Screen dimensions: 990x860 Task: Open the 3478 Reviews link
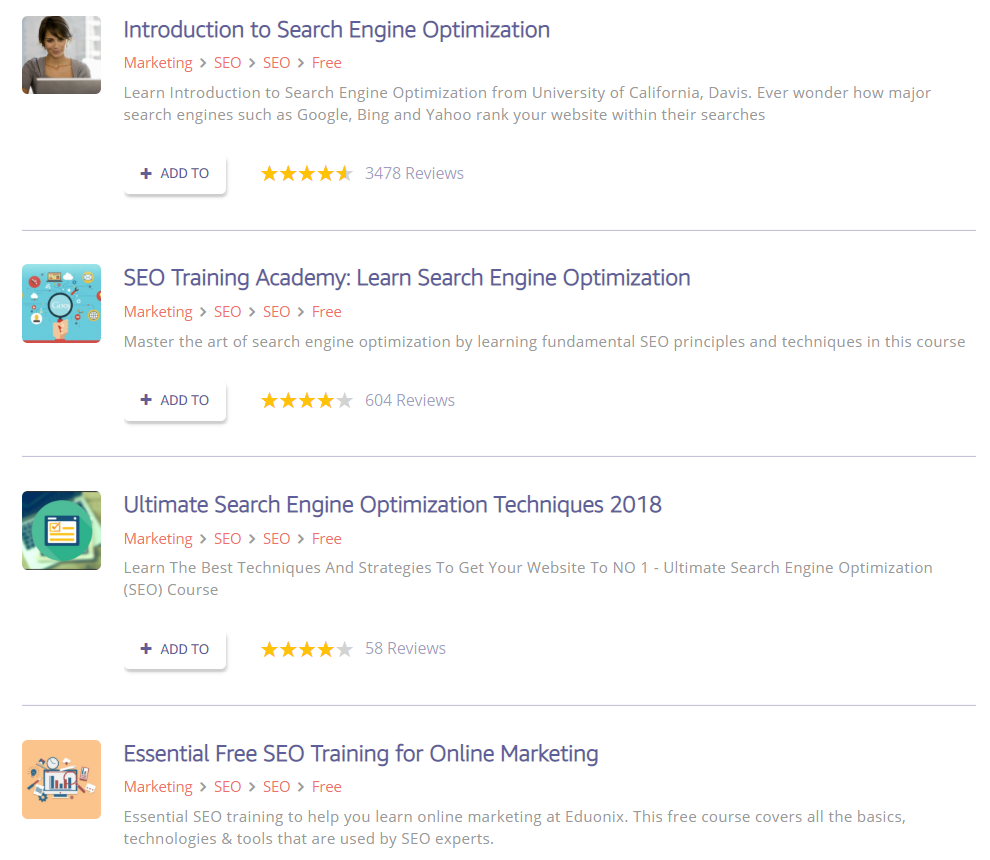pyautogui.click(x=414, y=173)
